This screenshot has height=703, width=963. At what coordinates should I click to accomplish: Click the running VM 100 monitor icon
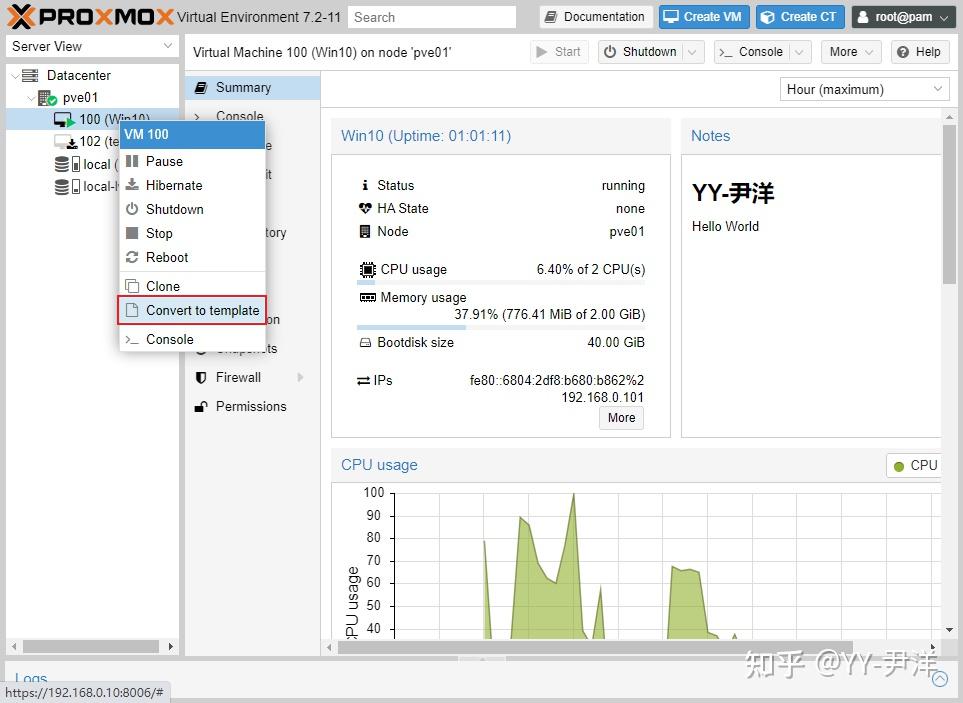click(x=64, y=120)
